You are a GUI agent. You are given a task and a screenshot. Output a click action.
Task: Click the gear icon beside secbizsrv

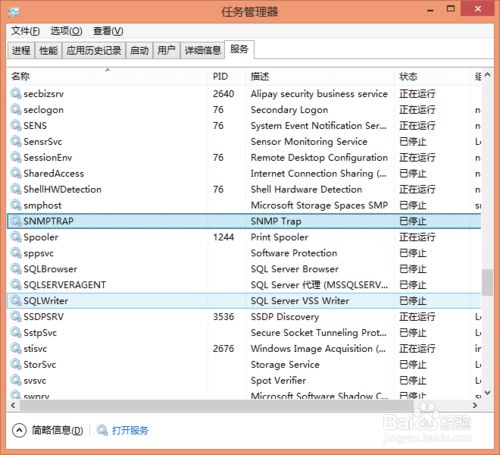pyautogui.click(x=15, y=94)
